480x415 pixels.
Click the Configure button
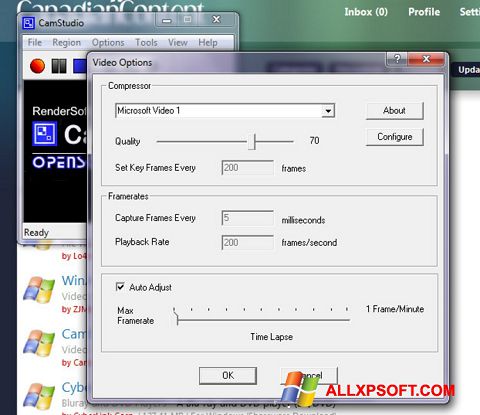[x=395, y=137]
